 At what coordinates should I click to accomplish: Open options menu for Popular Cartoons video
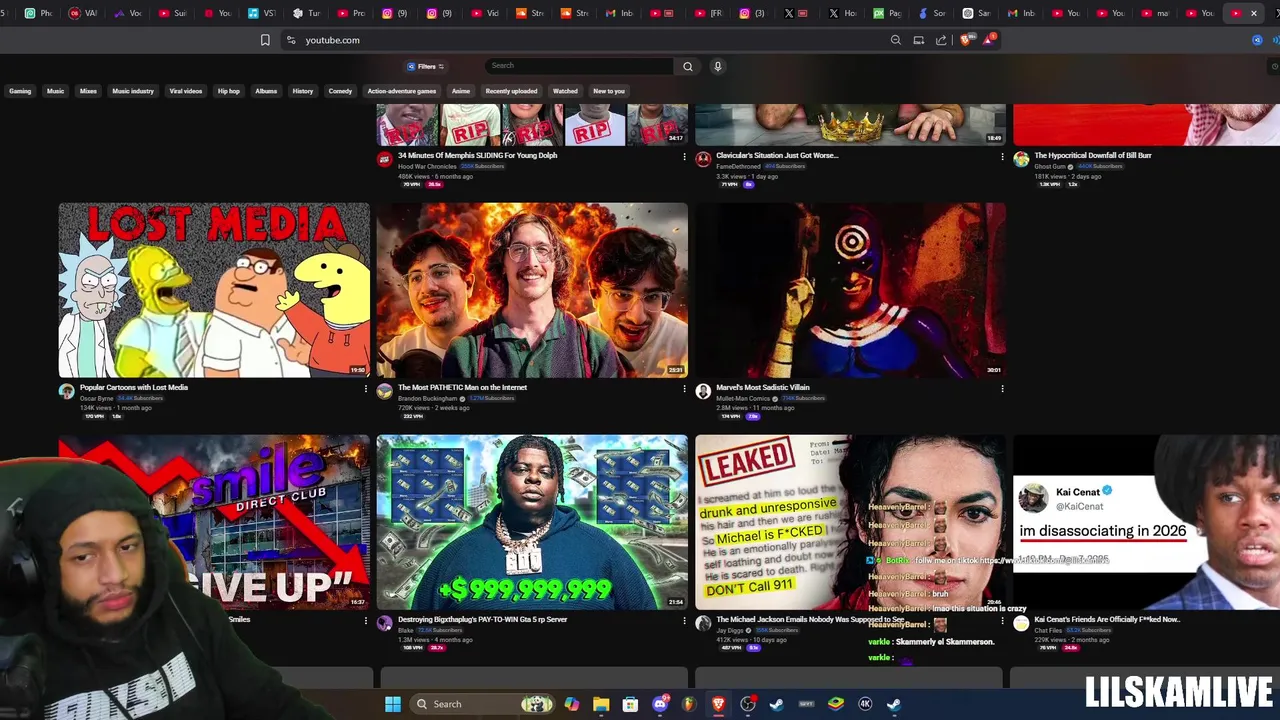365,388
